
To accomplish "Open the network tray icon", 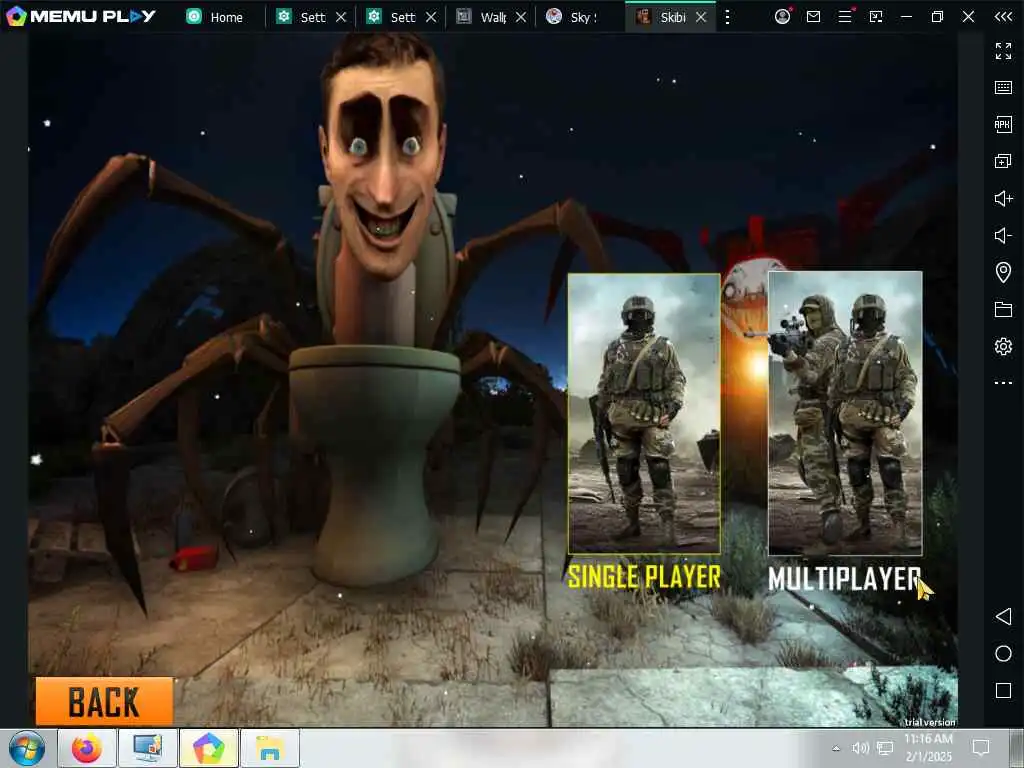I will [885, 748].
